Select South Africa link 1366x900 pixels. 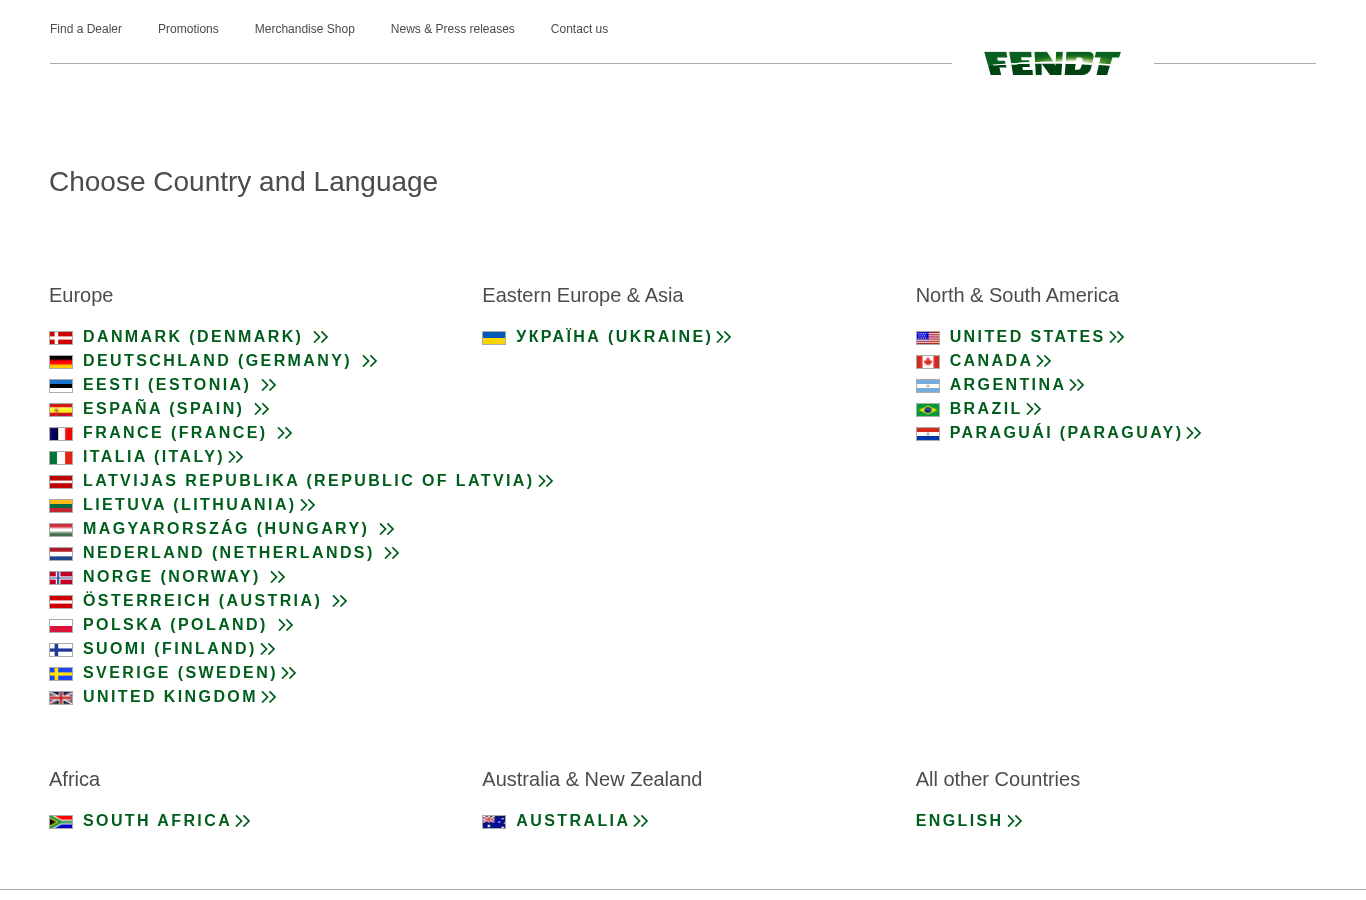(x=167, y=821)
